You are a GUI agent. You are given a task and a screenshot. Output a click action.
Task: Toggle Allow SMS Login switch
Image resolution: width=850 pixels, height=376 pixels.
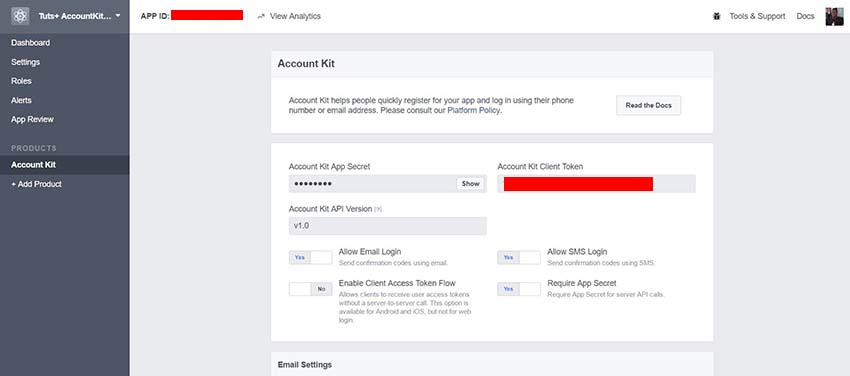519,257
